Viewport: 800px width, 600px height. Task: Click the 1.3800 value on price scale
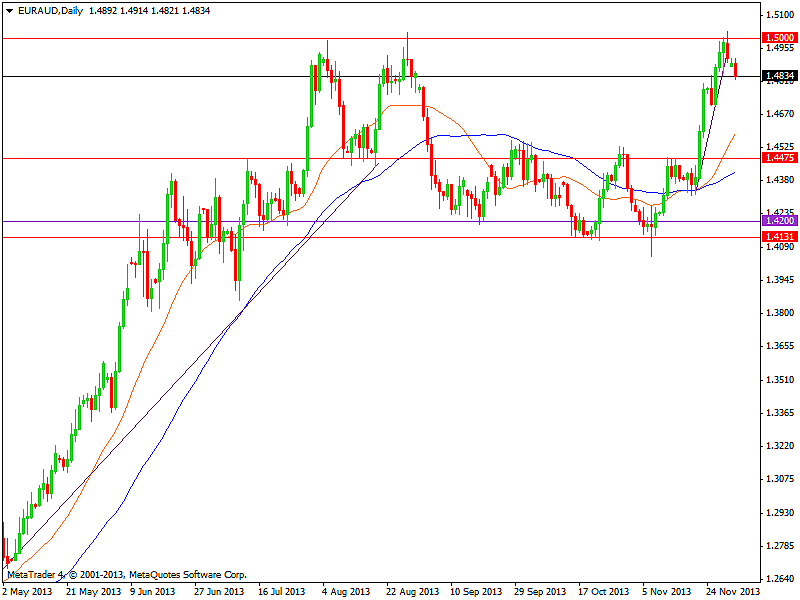point(779,313)
